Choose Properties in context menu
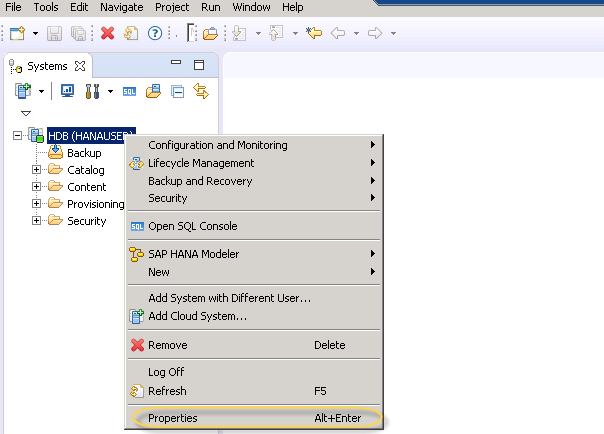 [x=254, y=418]
